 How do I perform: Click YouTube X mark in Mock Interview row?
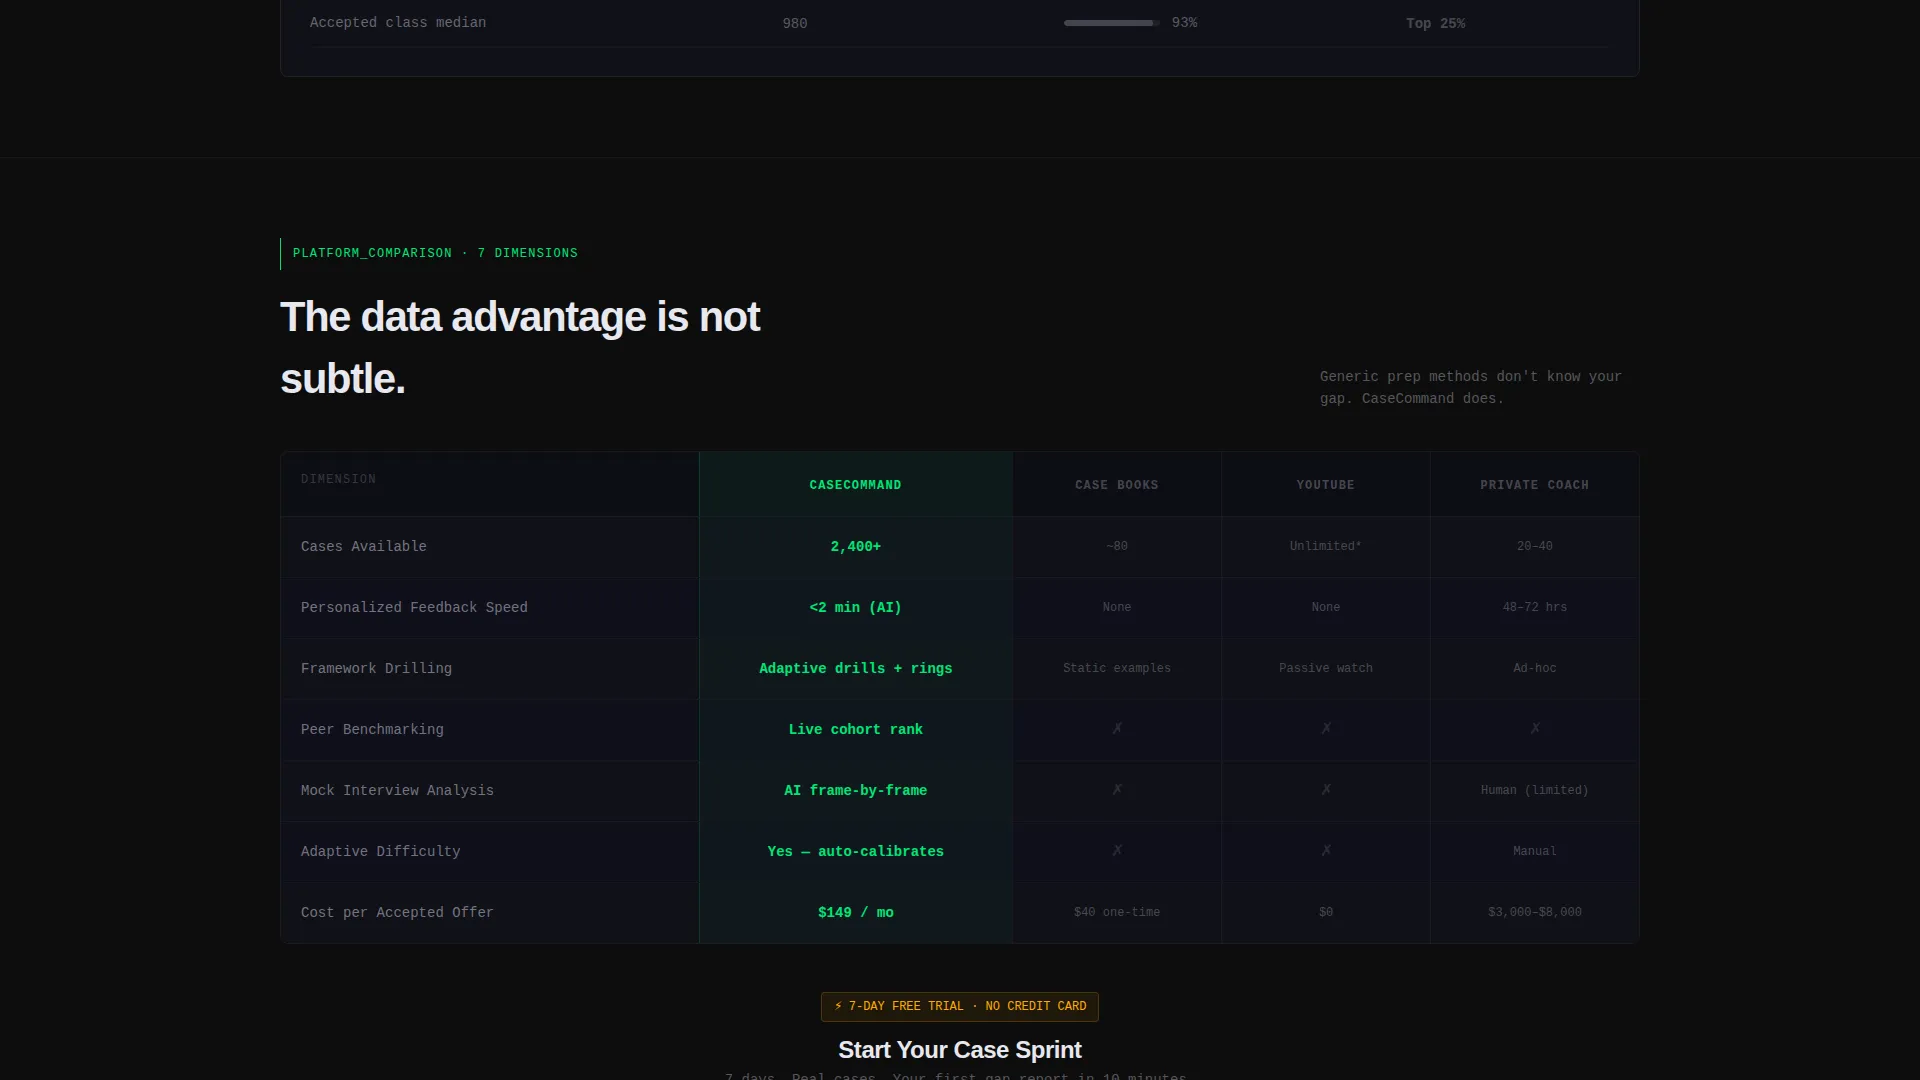1326,790
